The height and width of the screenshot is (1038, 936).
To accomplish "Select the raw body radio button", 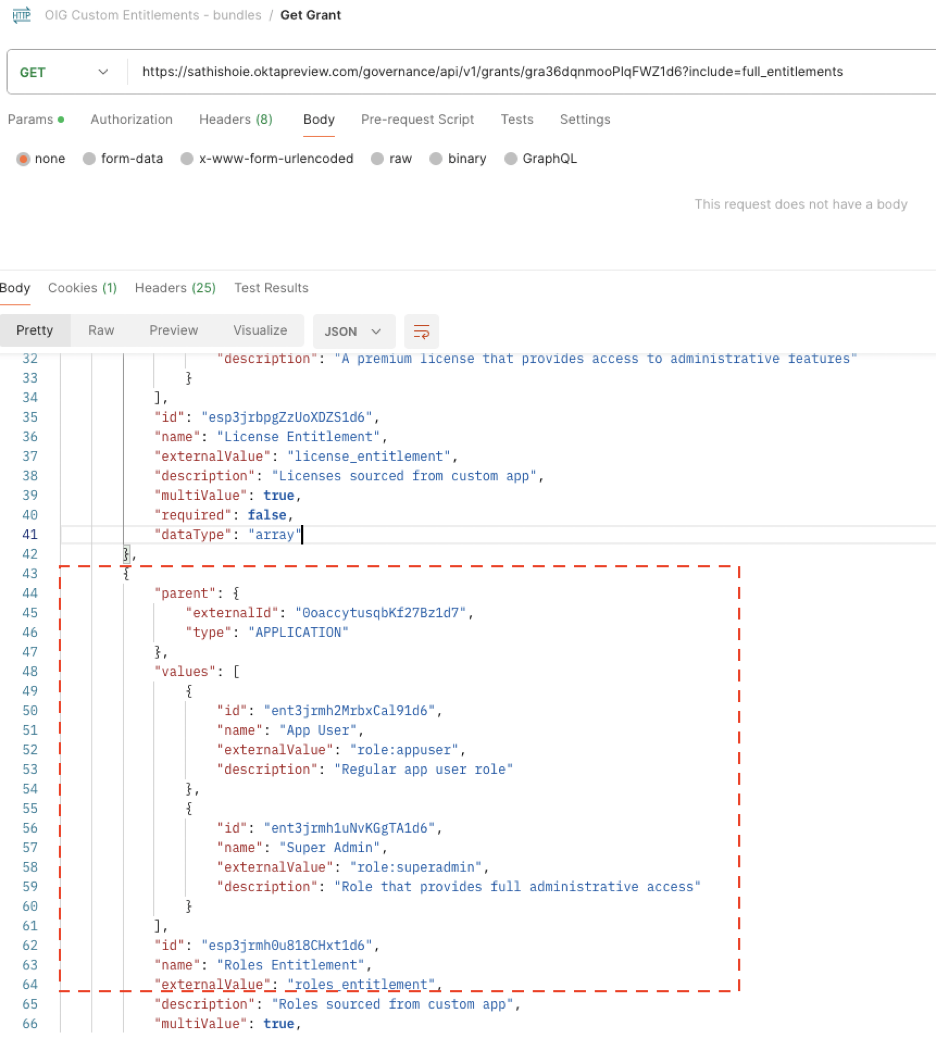I will [x=377, y=159].
